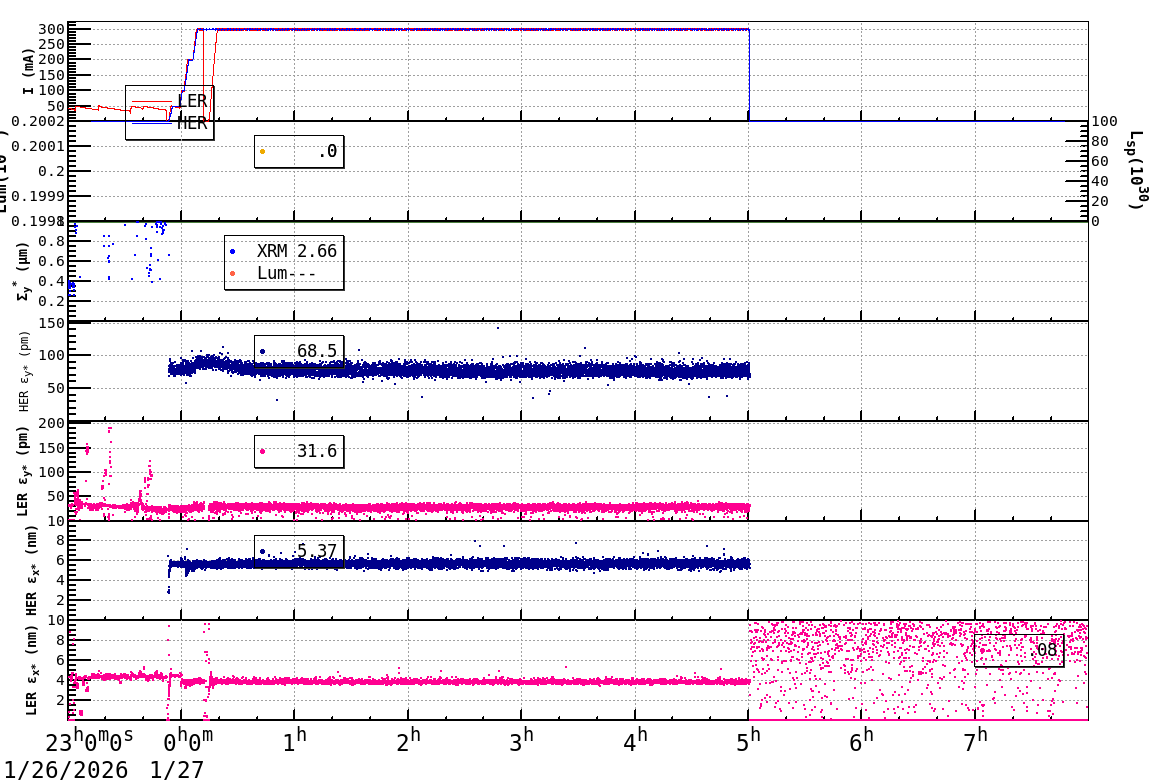Click the pink marker beside the 31.6 value
Viewport: 1160px width, 782px height.
click(263, 450)
